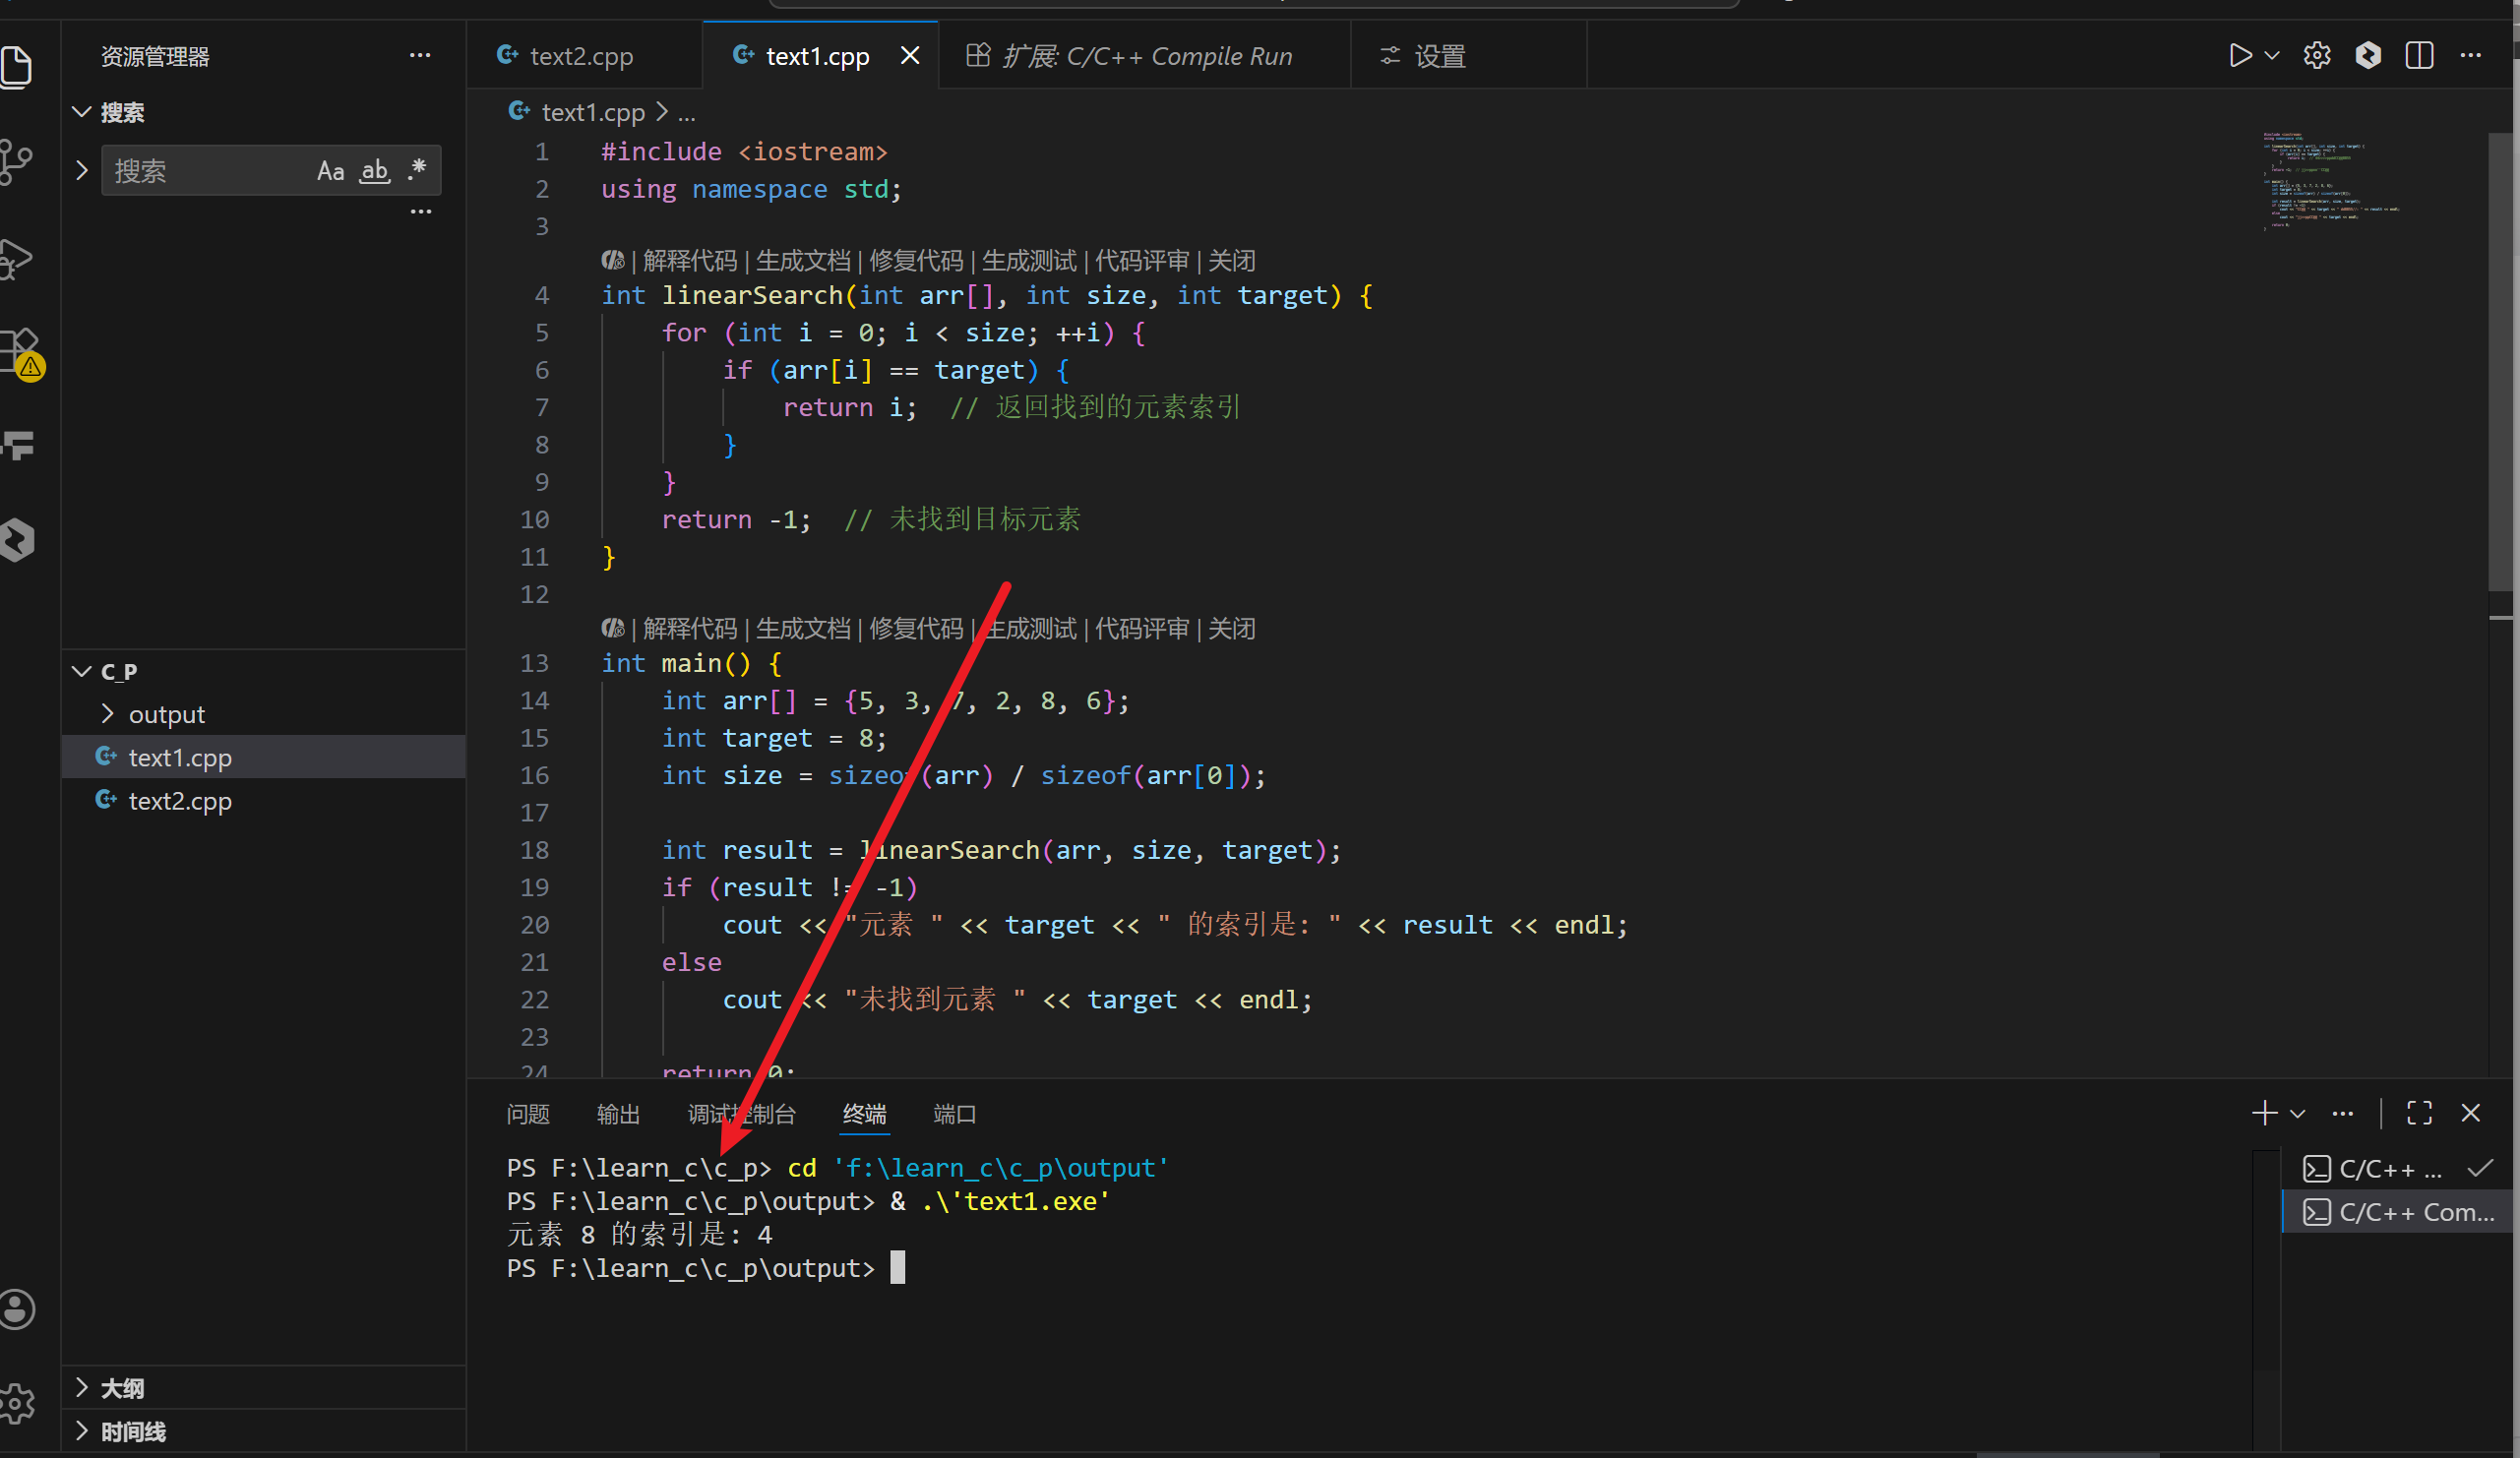Viewport: 2520px width, 1458px height.
Task: Click 生成测试 code lens above linearSearch
Action: tap(1028, 261)
